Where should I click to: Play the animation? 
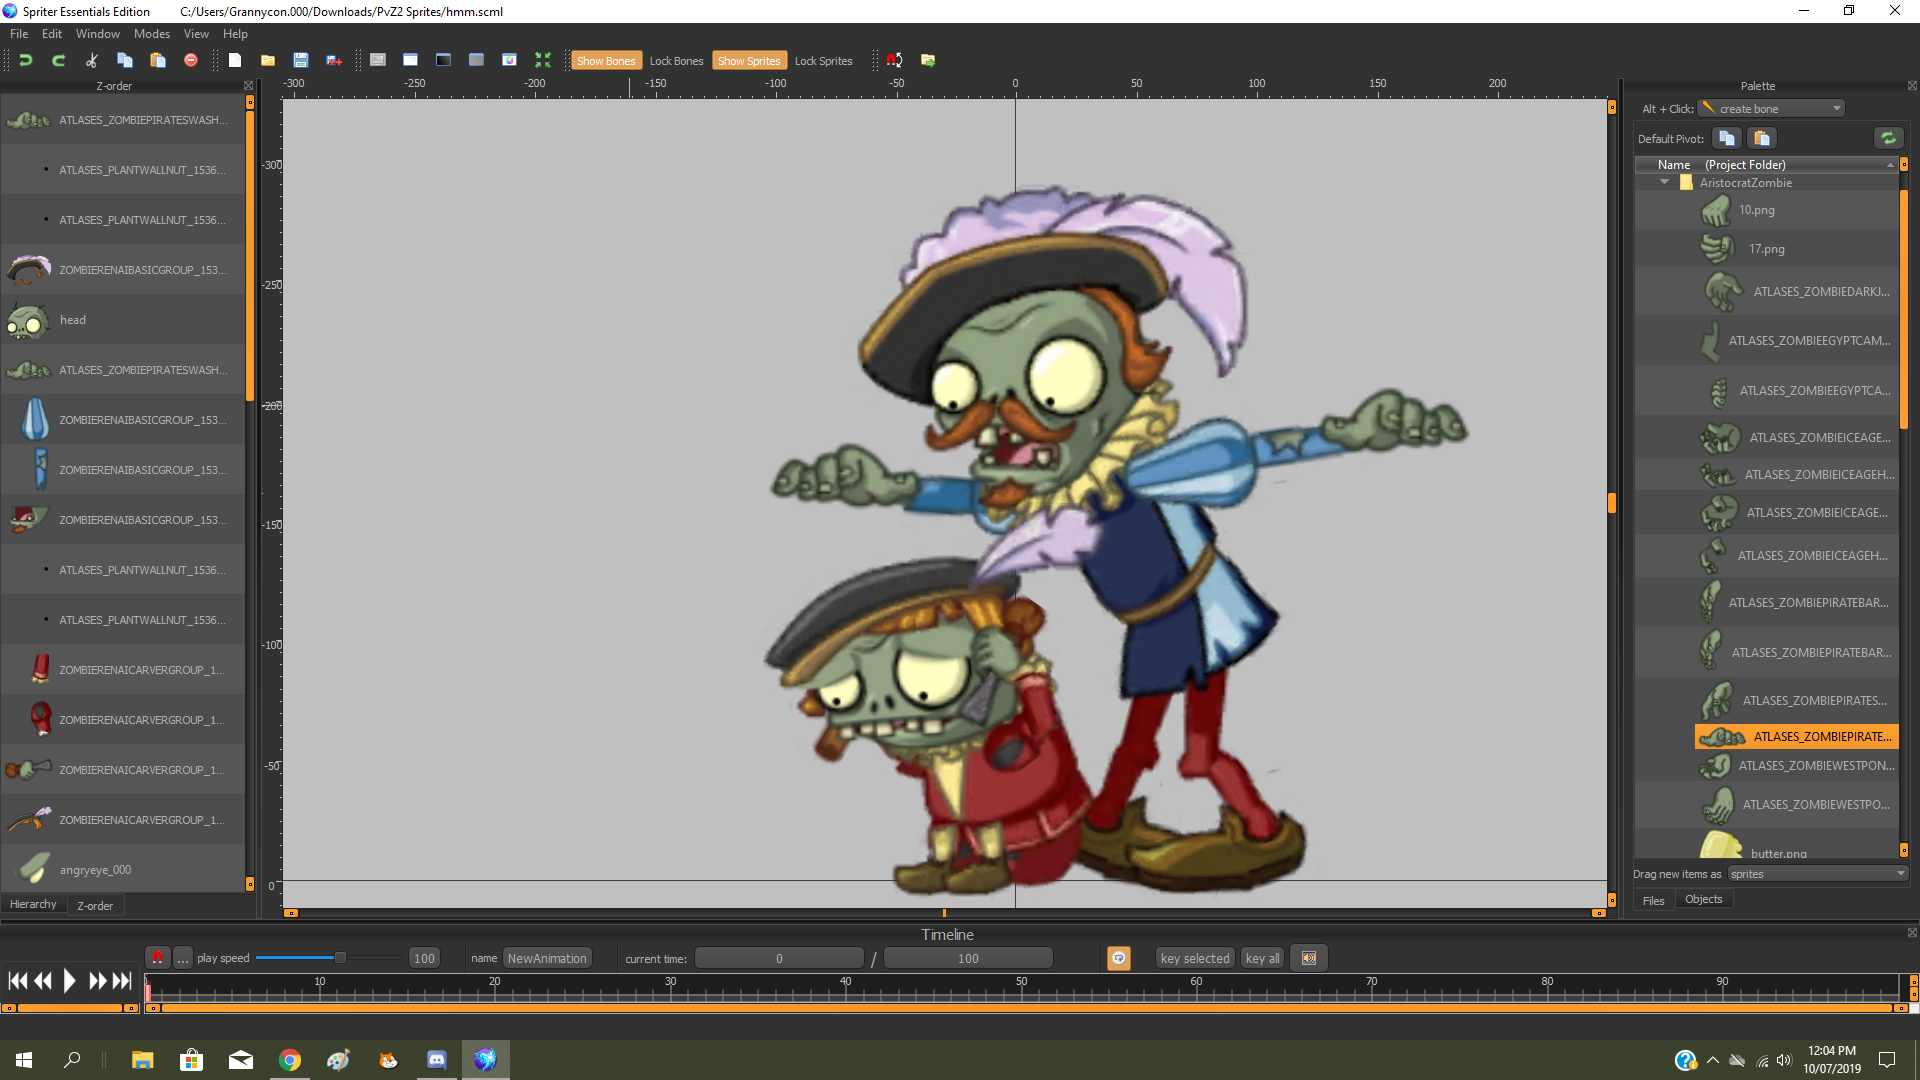(x=69, y=981)
